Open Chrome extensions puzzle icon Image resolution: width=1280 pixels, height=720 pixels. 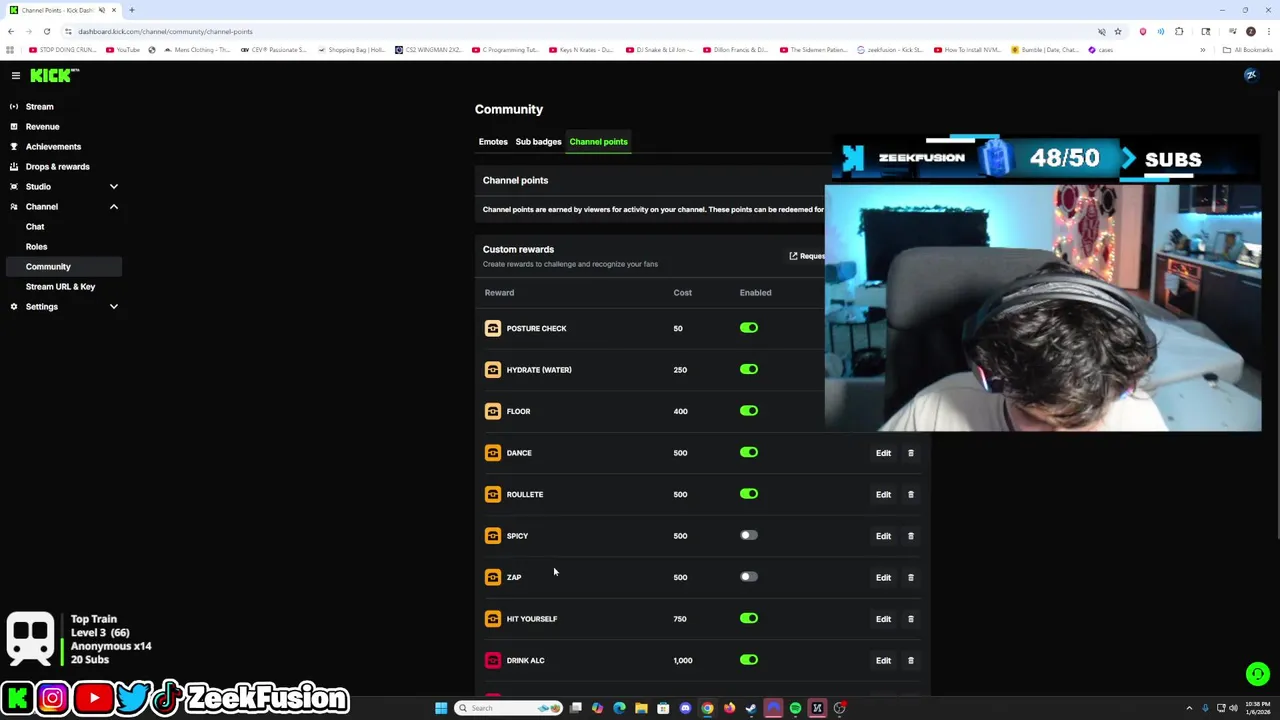point(1179,31)
